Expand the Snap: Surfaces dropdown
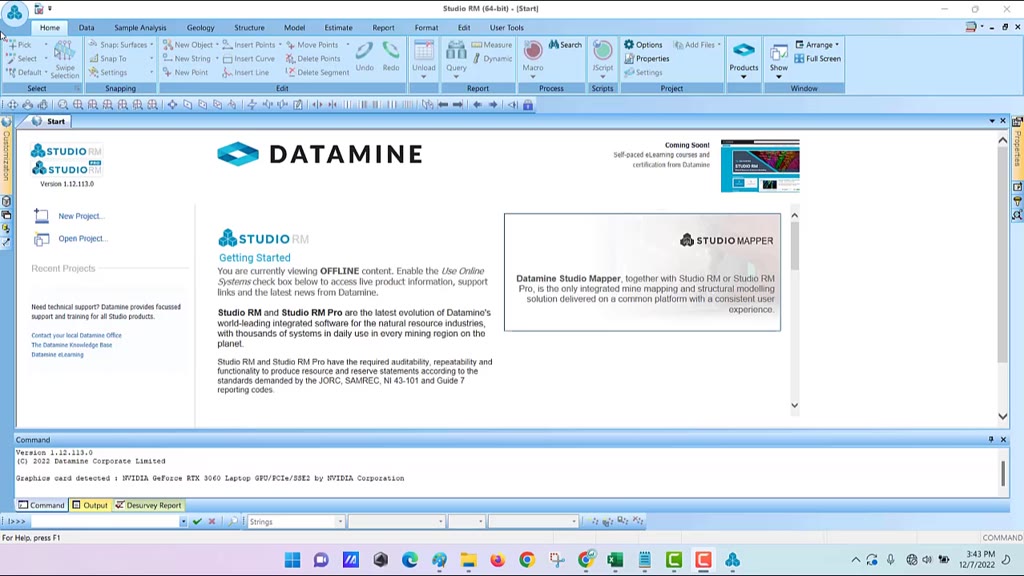 [x=152, y=45]
